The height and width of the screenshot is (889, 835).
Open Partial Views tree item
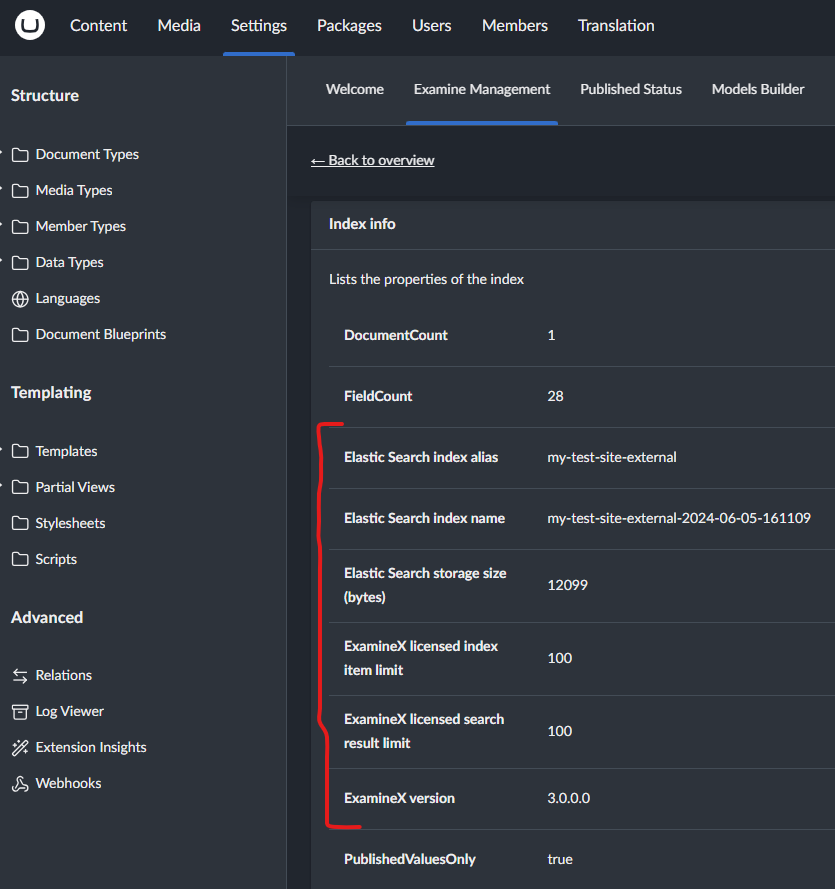pos(75,487)
